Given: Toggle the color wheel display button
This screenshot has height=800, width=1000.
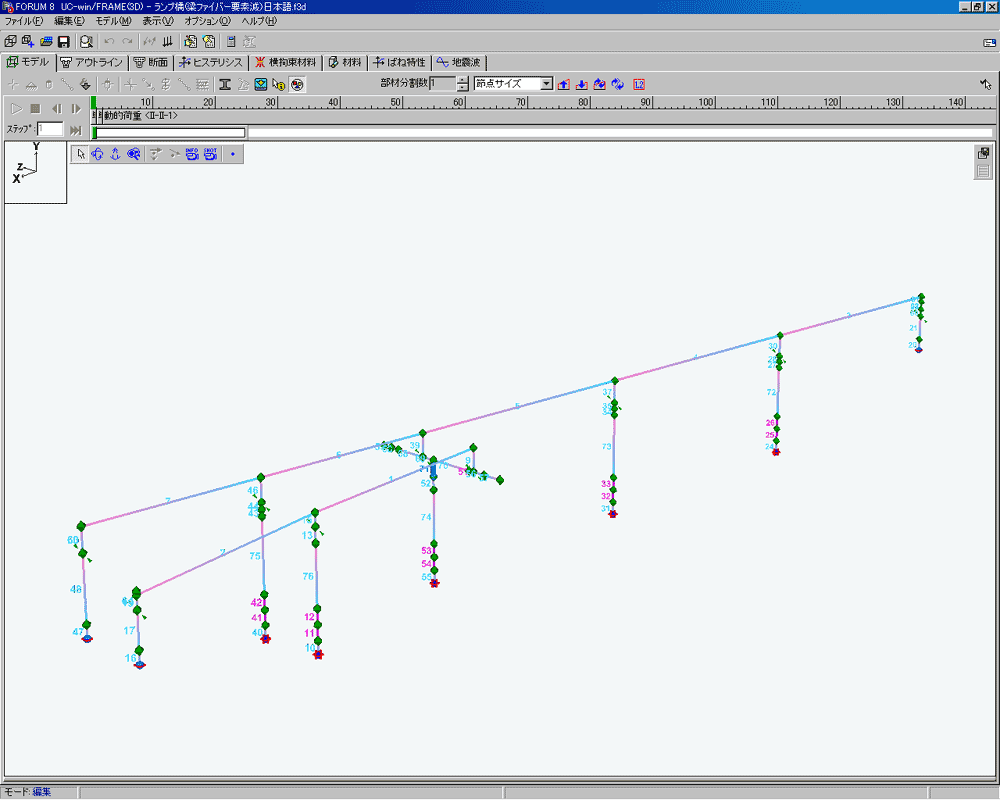Looking at the screenshot, I should tap(297, 85).
